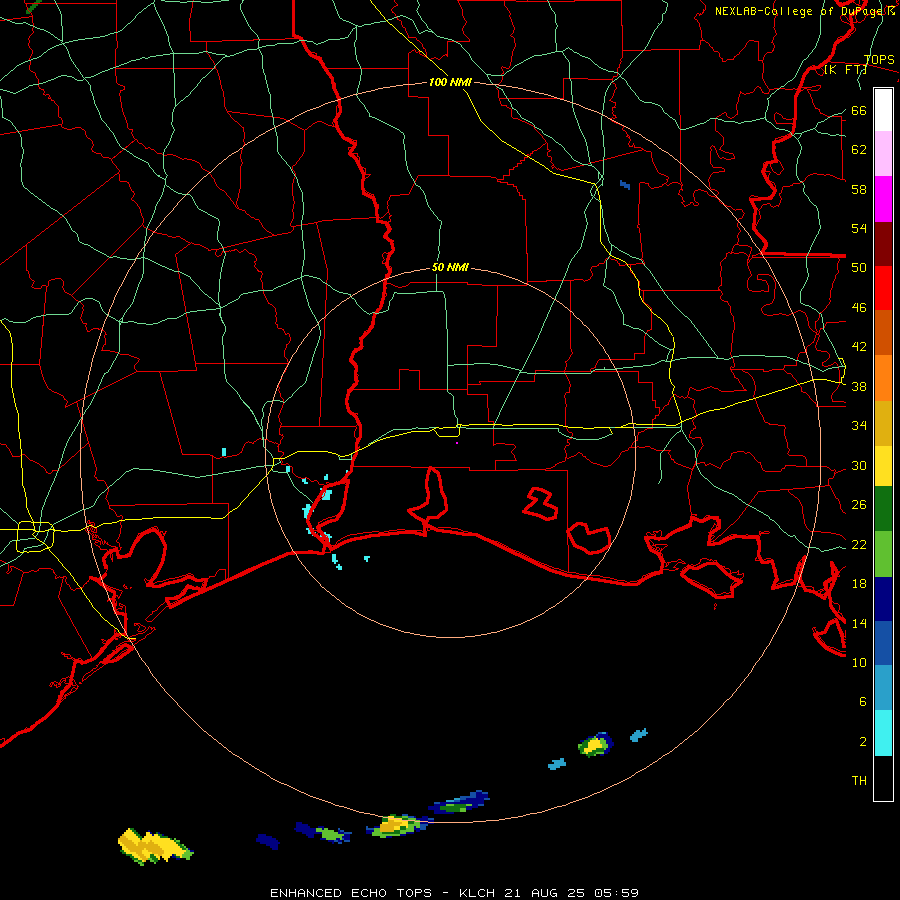Click the legend value "62"
This screenshot has width=900, height=900.
pyautogui.click(x=859, y=149)
